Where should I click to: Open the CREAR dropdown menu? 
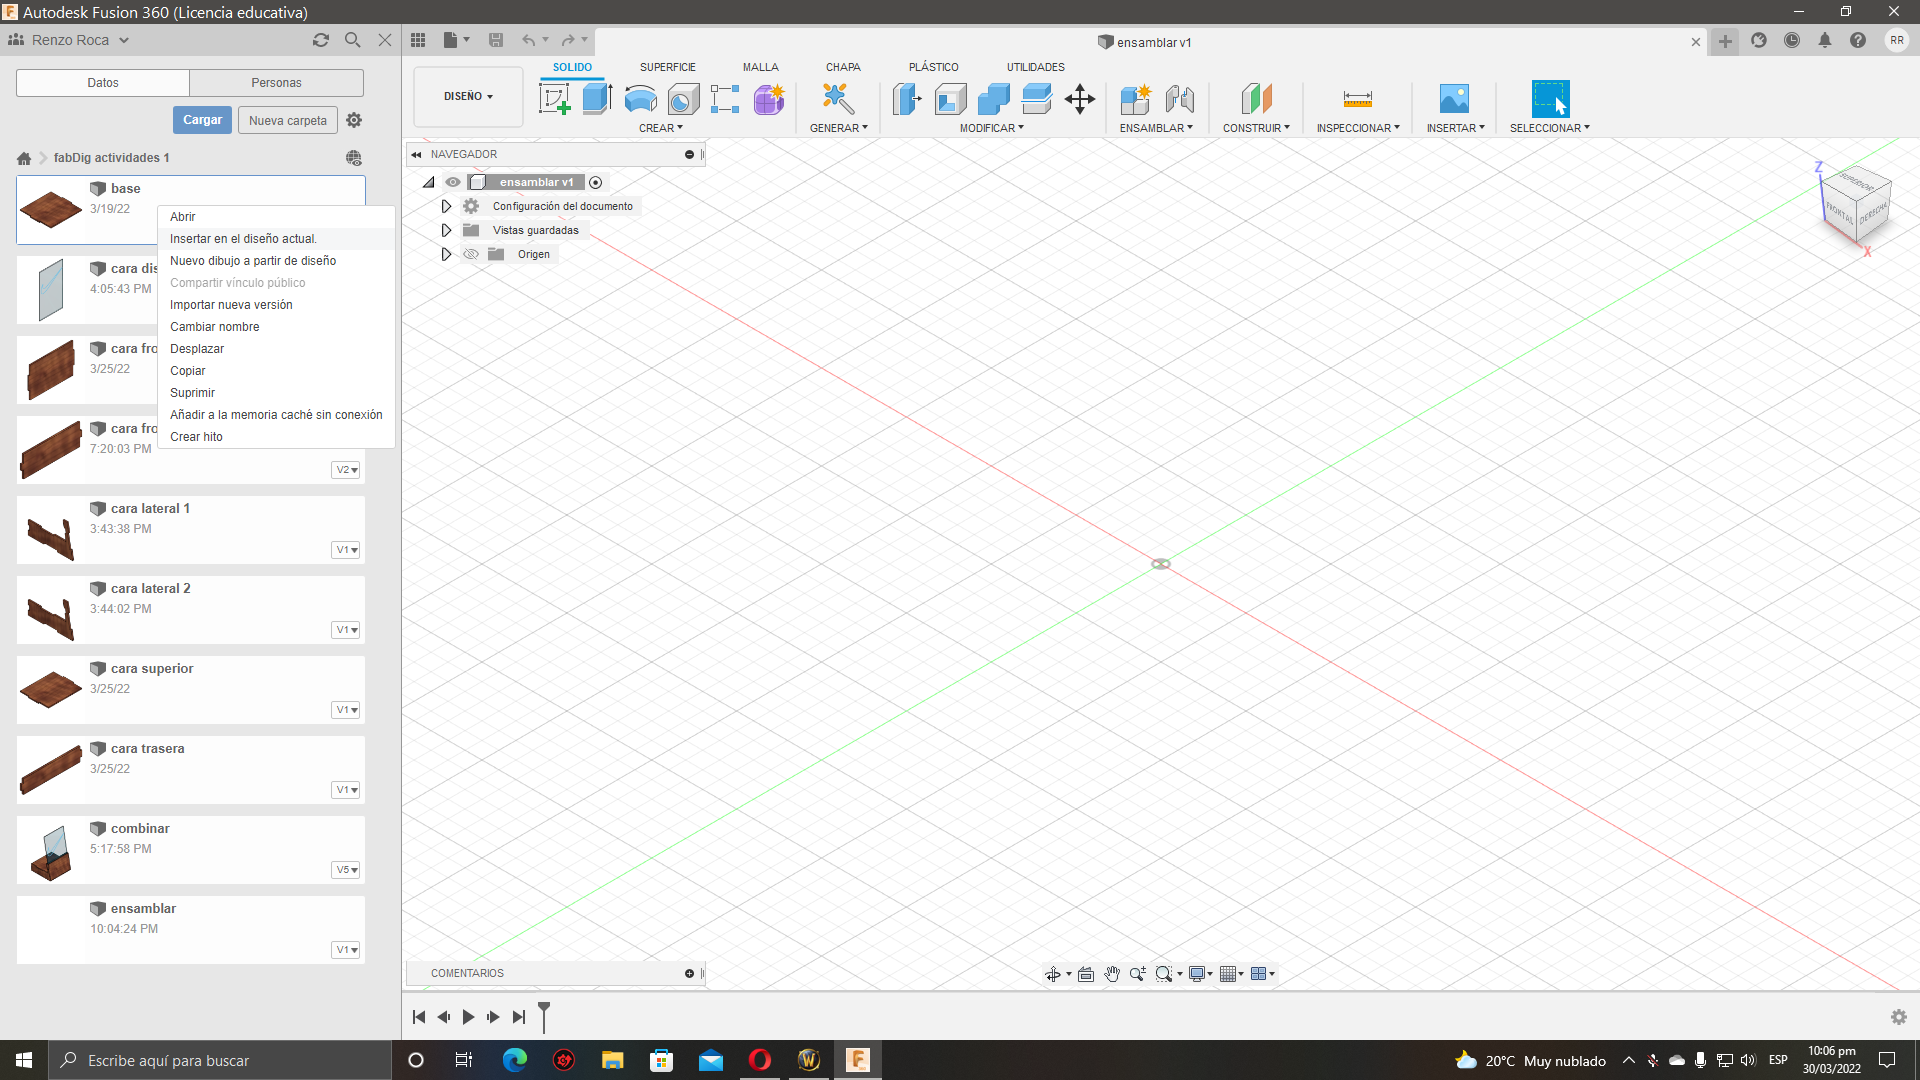(x=661, y=127)
